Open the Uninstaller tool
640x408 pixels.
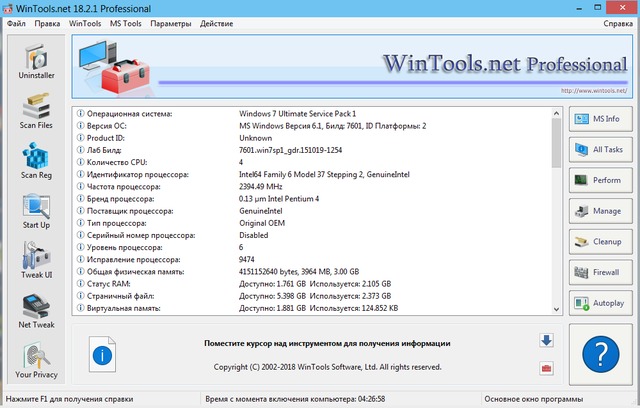click(35, 63)
